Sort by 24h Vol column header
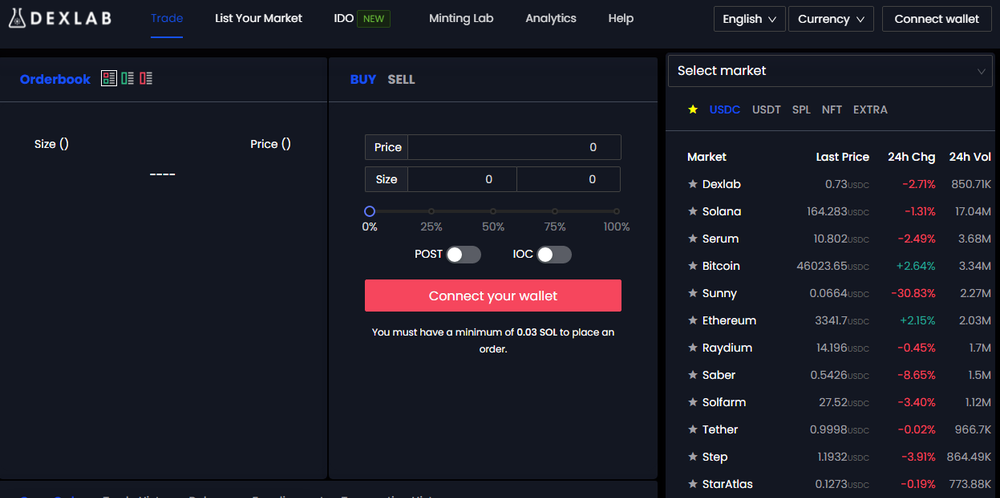This screenshot has height=498, width=1000. click(970, 157)
